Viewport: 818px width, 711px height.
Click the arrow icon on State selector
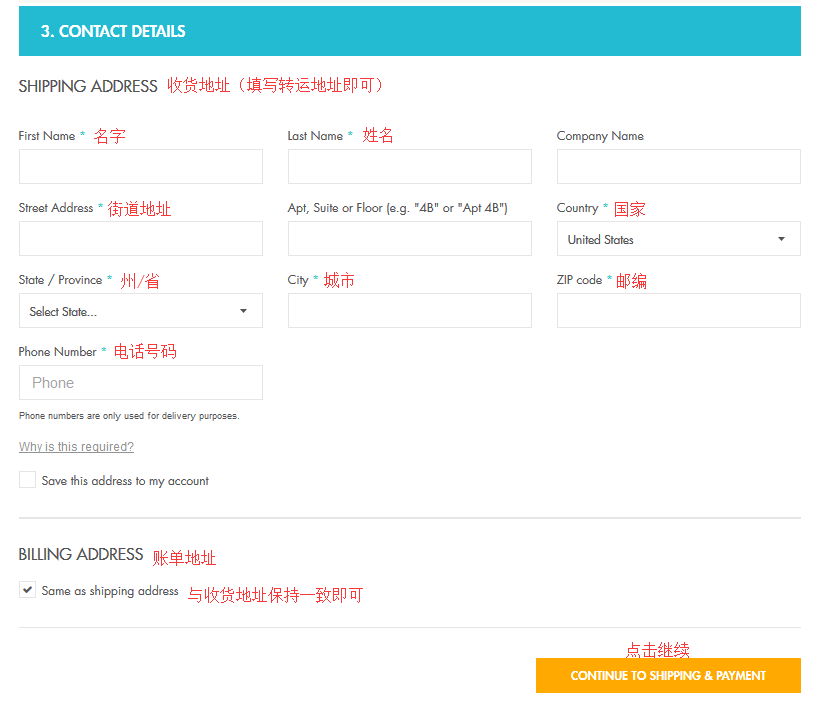click(x=243, y=311)
